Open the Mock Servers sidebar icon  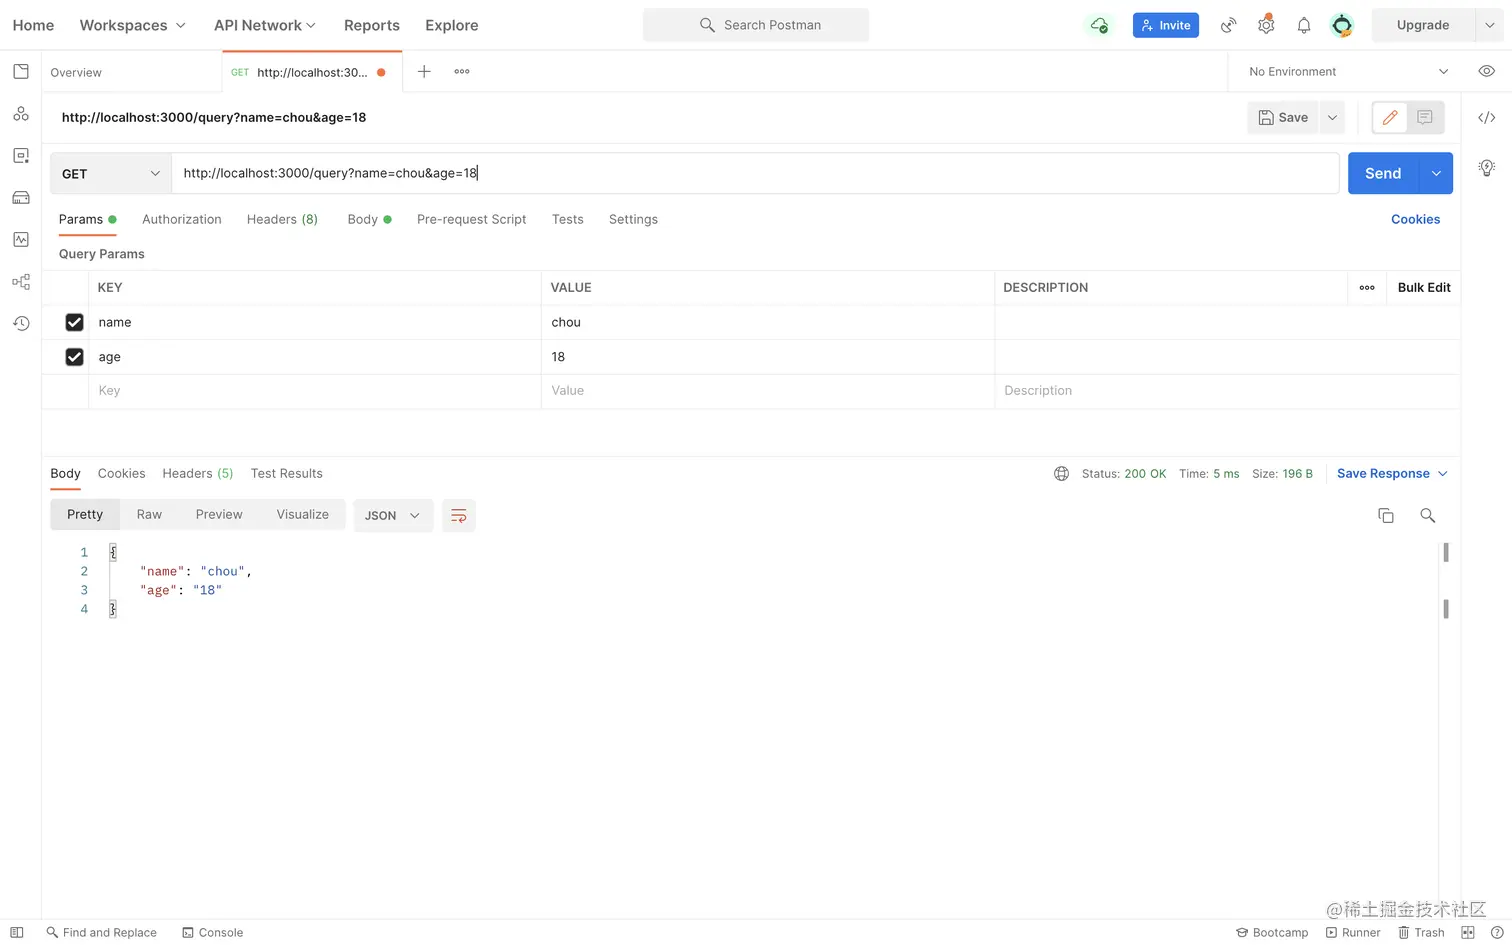21,198
